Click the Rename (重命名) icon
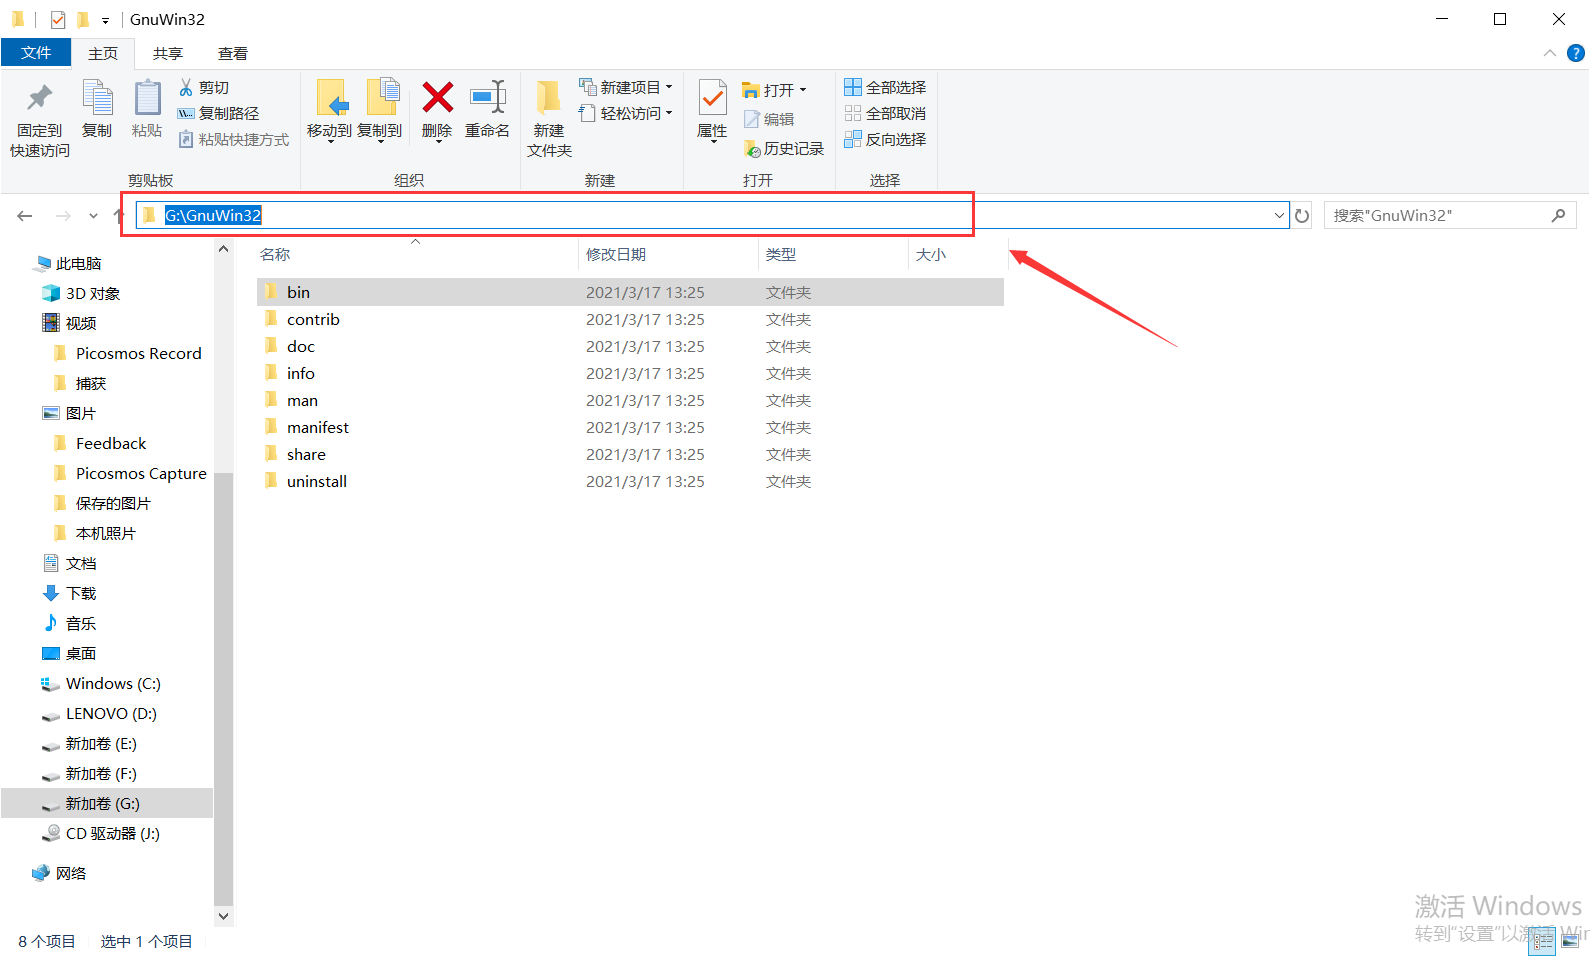 point(488,98)
